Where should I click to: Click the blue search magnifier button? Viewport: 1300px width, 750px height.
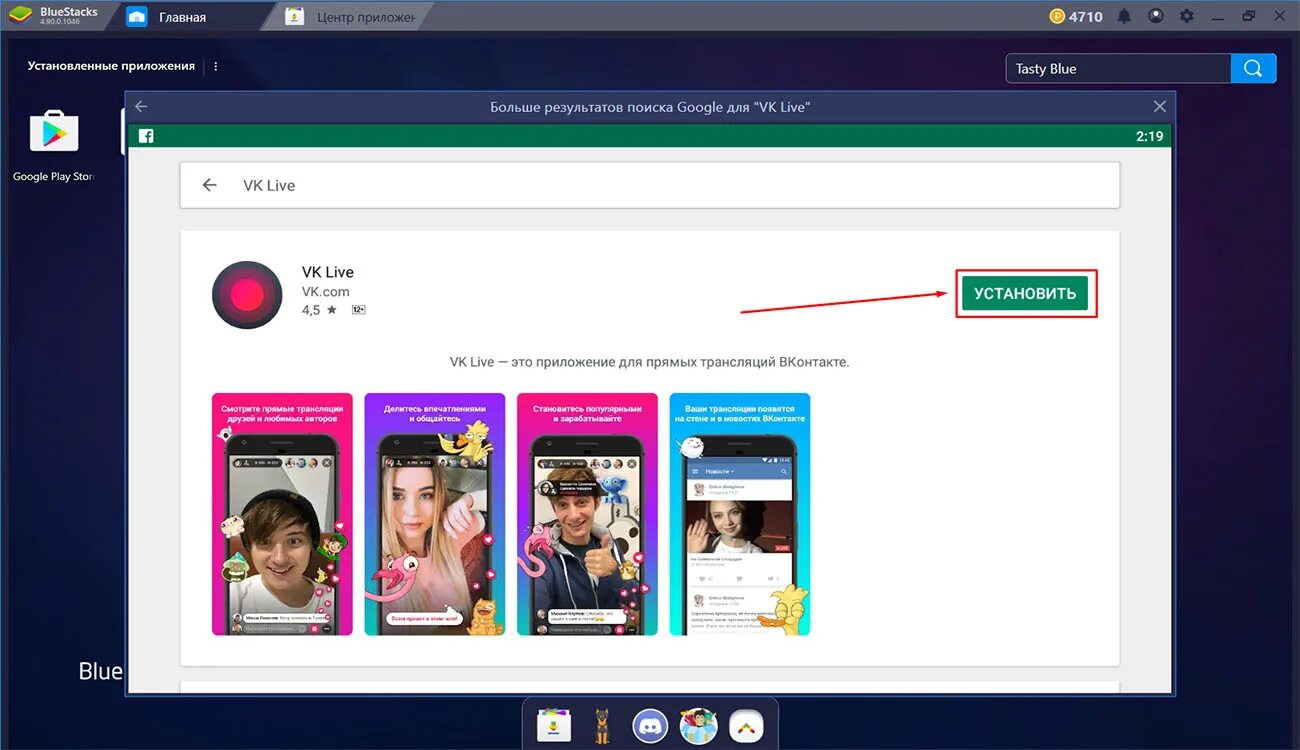coord(1254,68)
